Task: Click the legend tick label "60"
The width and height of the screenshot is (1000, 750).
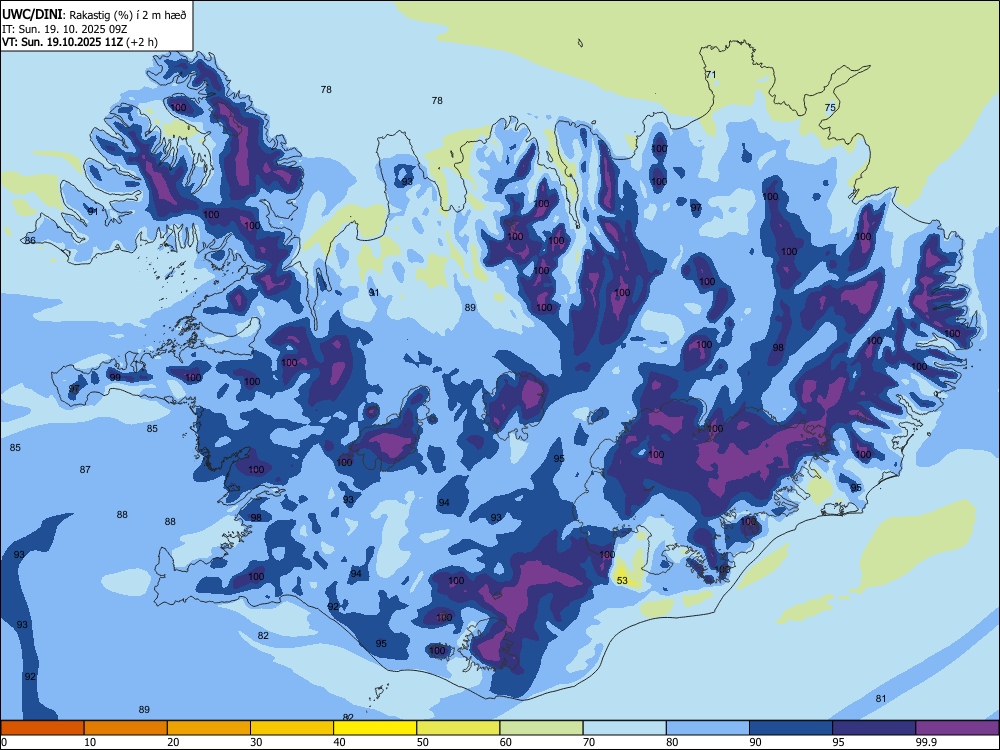Action: [x=506, y=742]
